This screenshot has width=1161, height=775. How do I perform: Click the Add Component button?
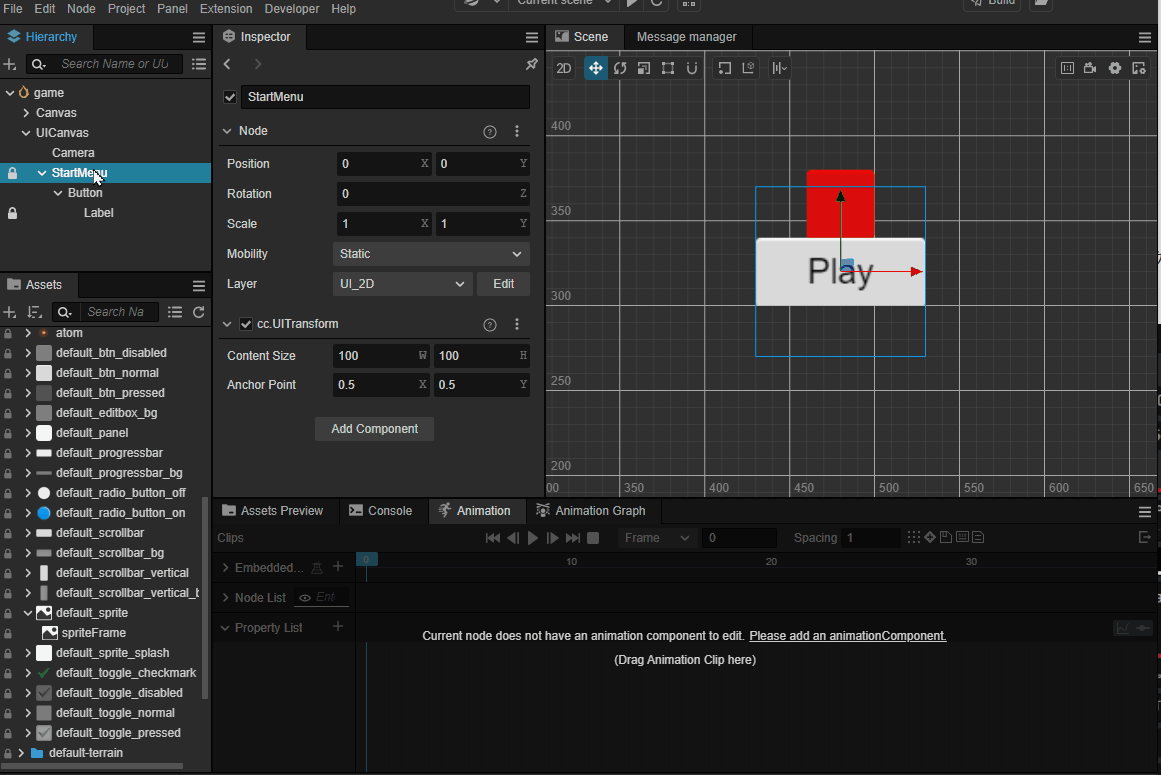[x=374, y=429]
